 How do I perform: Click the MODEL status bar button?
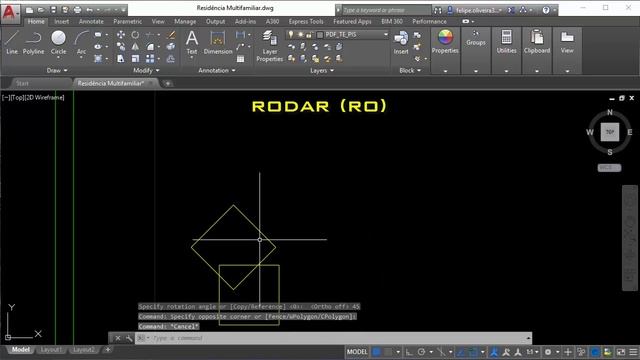(357, 351)
